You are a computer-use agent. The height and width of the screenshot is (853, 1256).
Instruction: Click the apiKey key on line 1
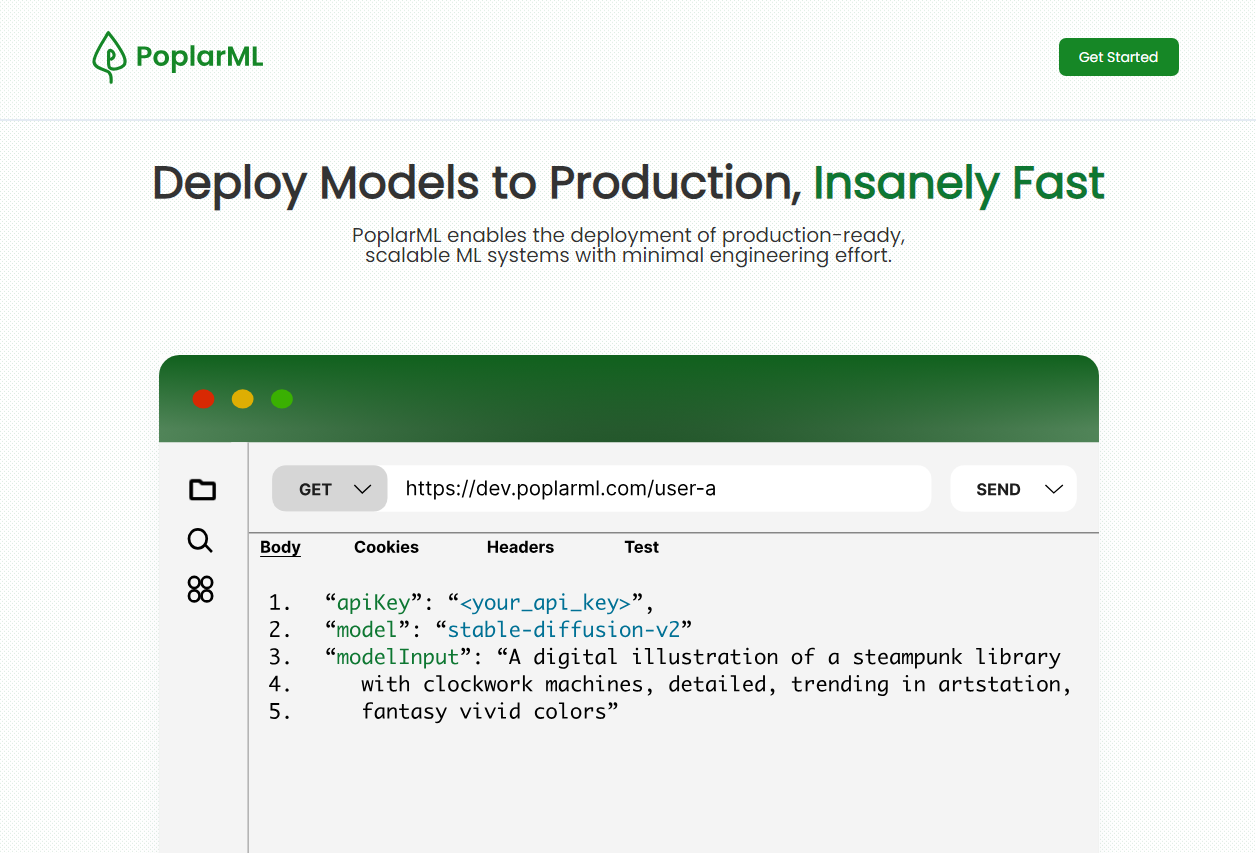tap(374, 603)
